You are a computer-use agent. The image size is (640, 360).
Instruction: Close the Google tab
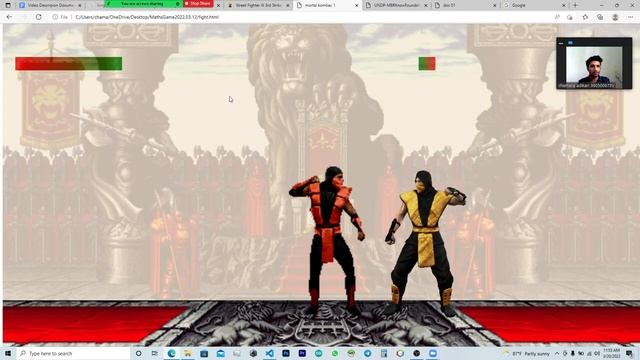point(564,5)
